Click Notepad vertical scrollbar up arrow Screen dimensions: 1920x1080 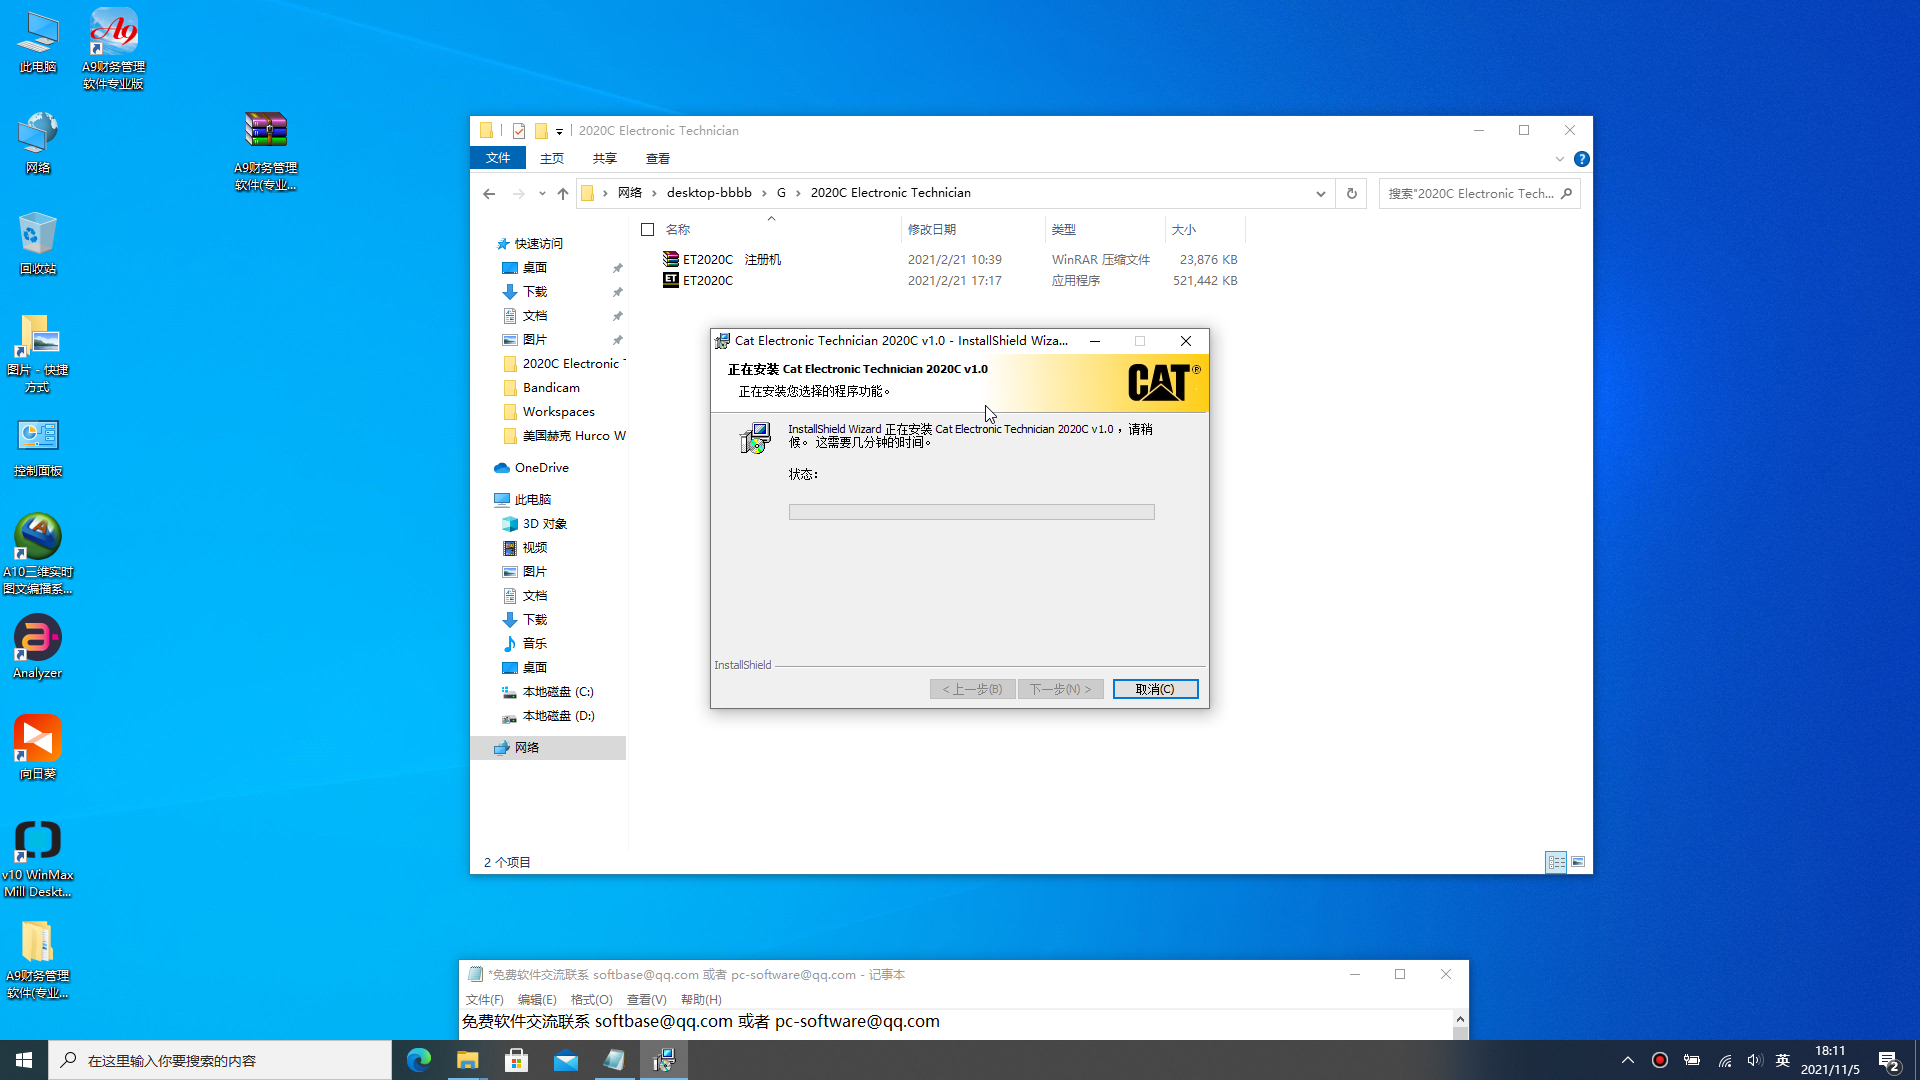pos(1460,1019)
